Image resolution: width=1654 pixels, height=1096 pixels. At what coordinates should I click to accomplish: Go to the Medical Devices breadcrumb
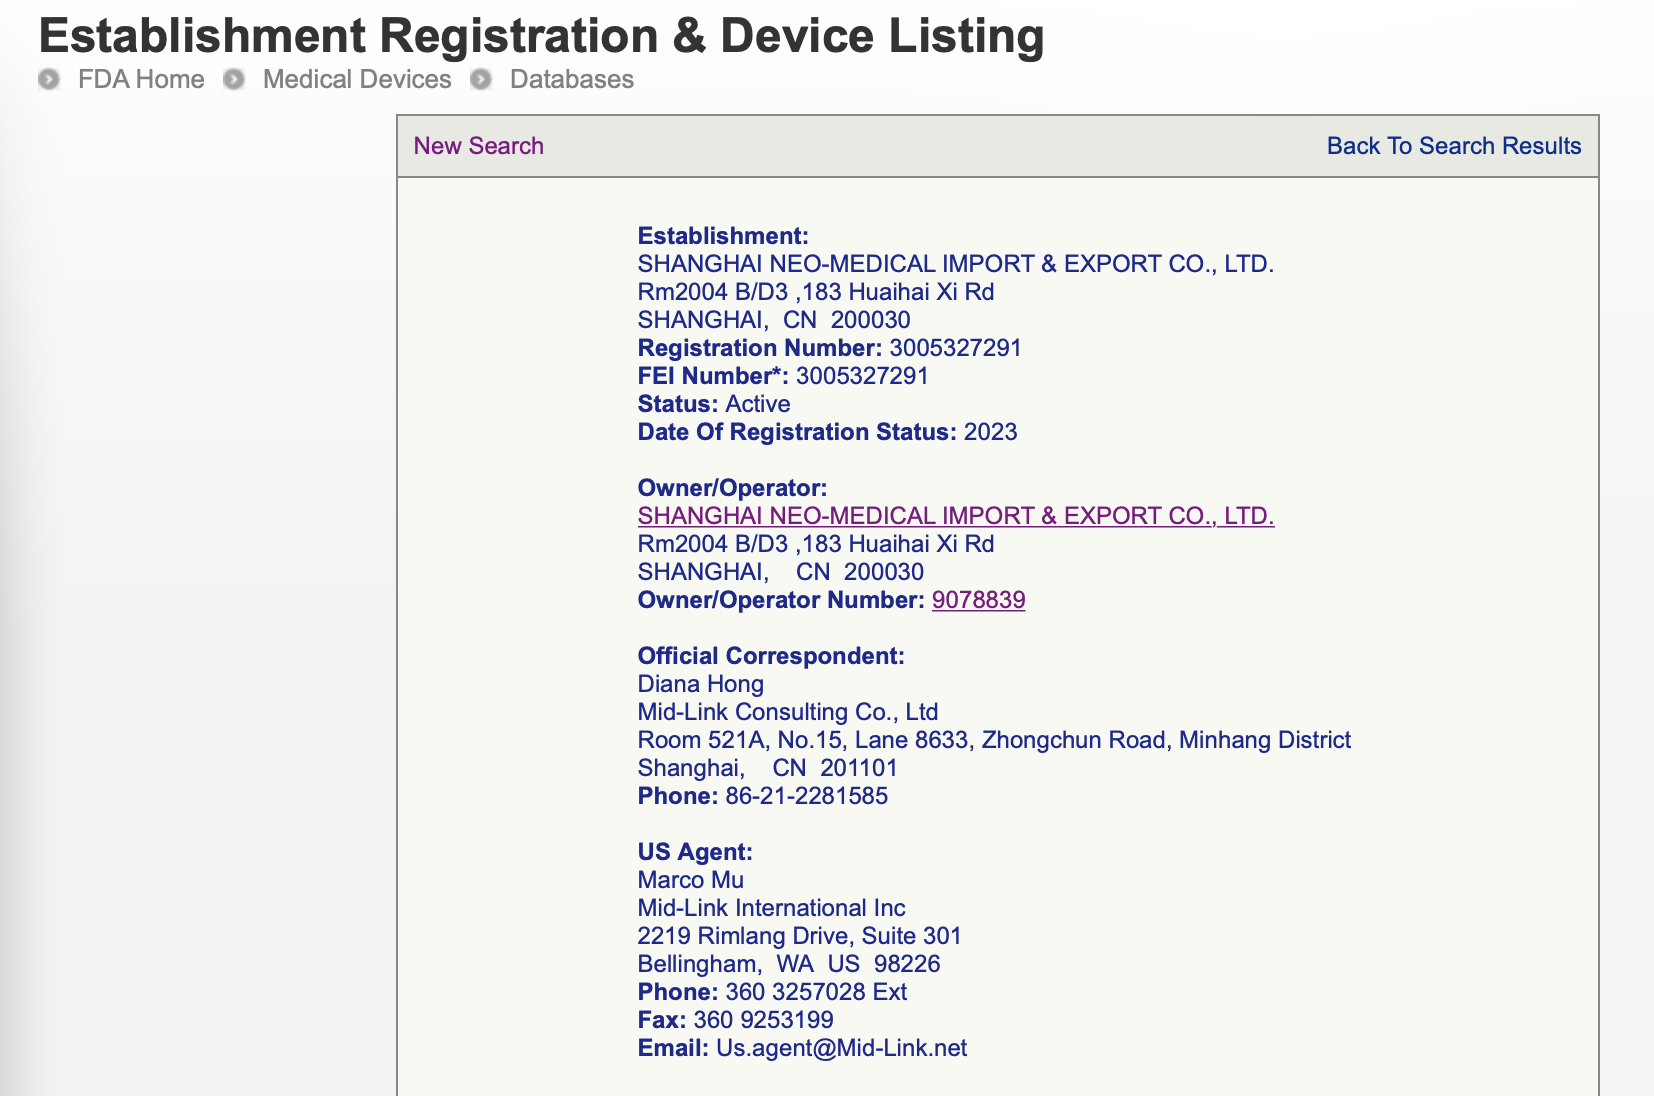coord(357,79)
